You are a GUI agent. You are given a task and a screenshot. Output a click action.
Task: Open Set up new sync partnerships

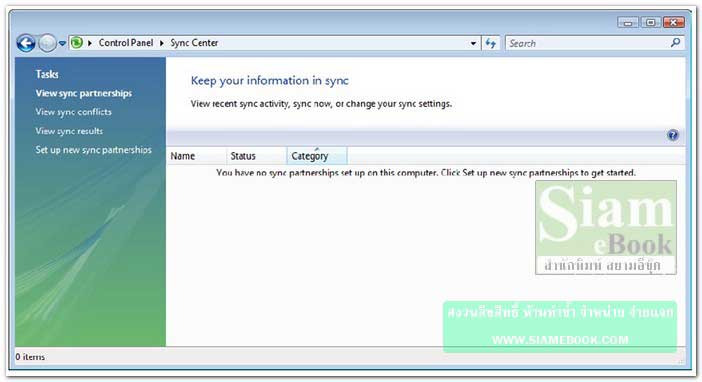click(x=94, y=150)
